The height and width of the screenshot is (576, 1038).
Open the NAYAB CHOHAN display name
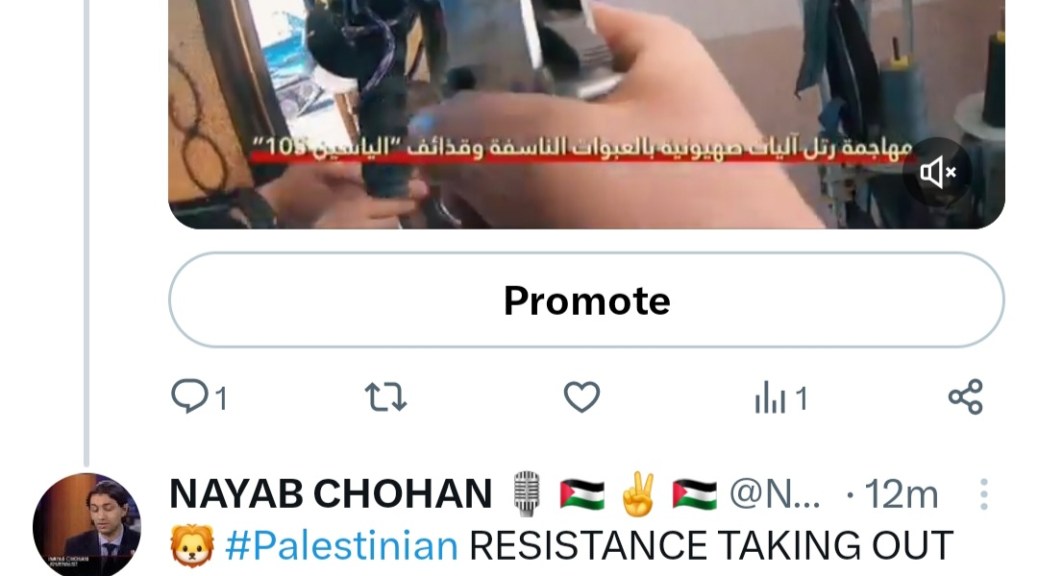(x=331, y=494)
